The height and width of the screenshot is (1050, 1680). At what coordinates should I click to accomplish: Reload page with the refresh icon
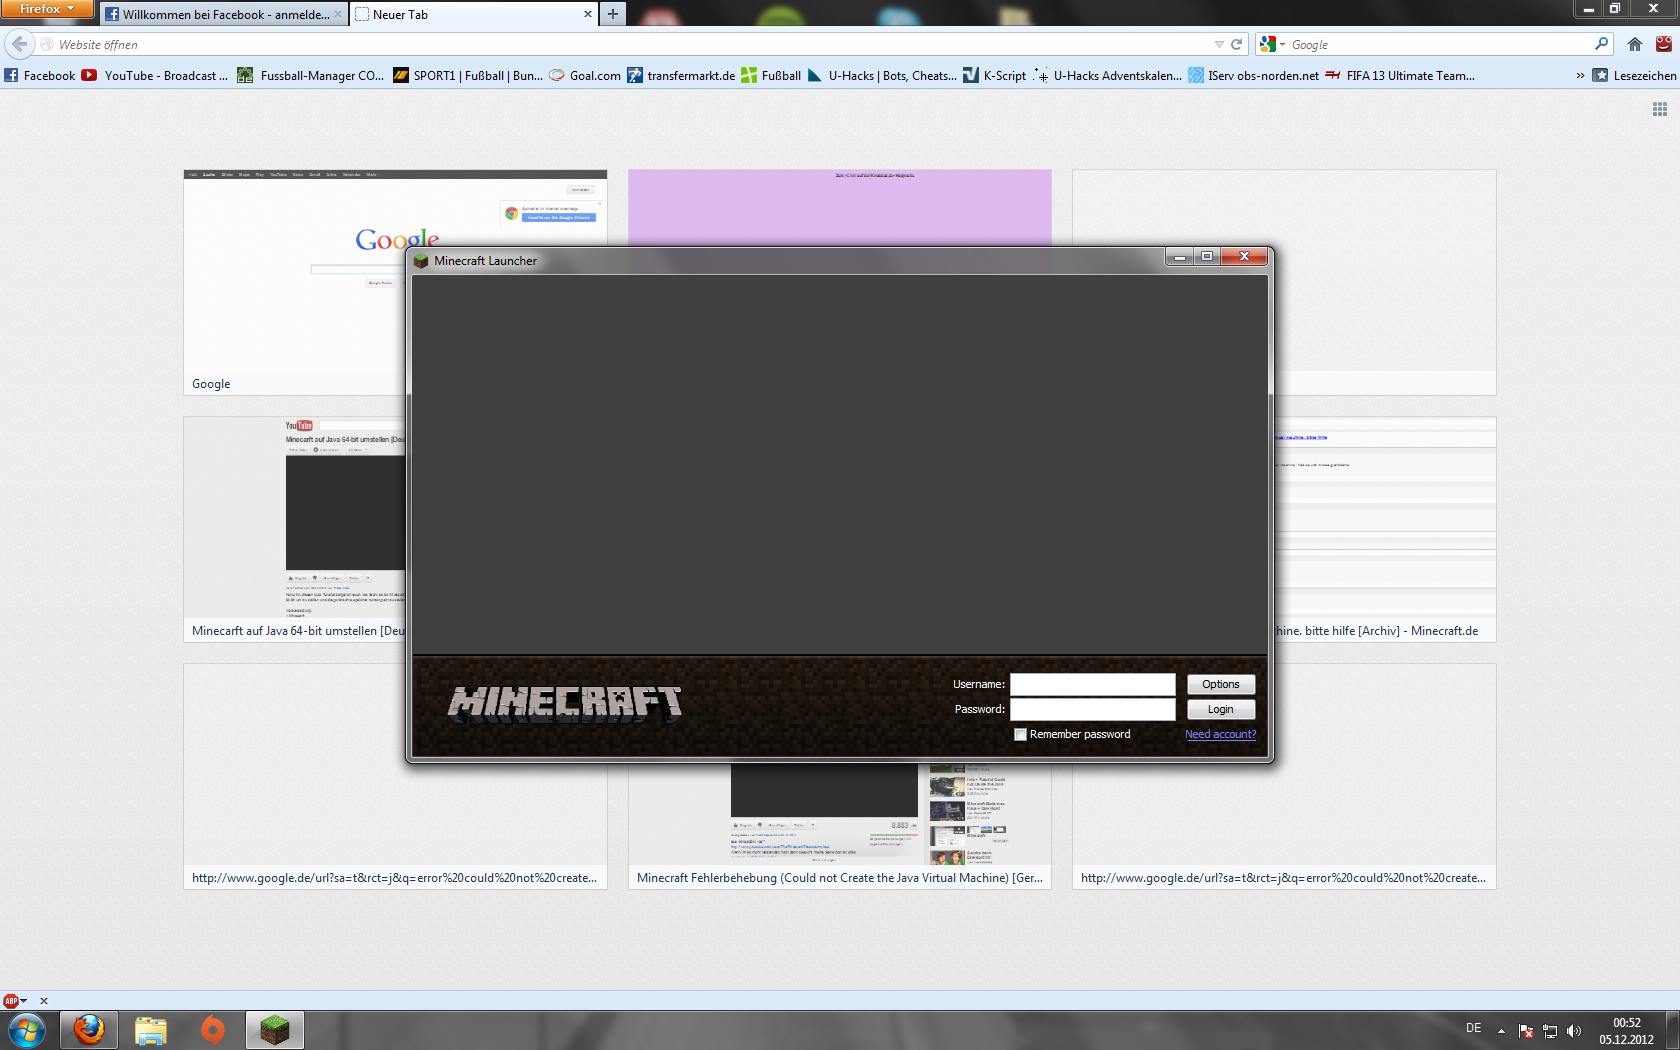1237,44
